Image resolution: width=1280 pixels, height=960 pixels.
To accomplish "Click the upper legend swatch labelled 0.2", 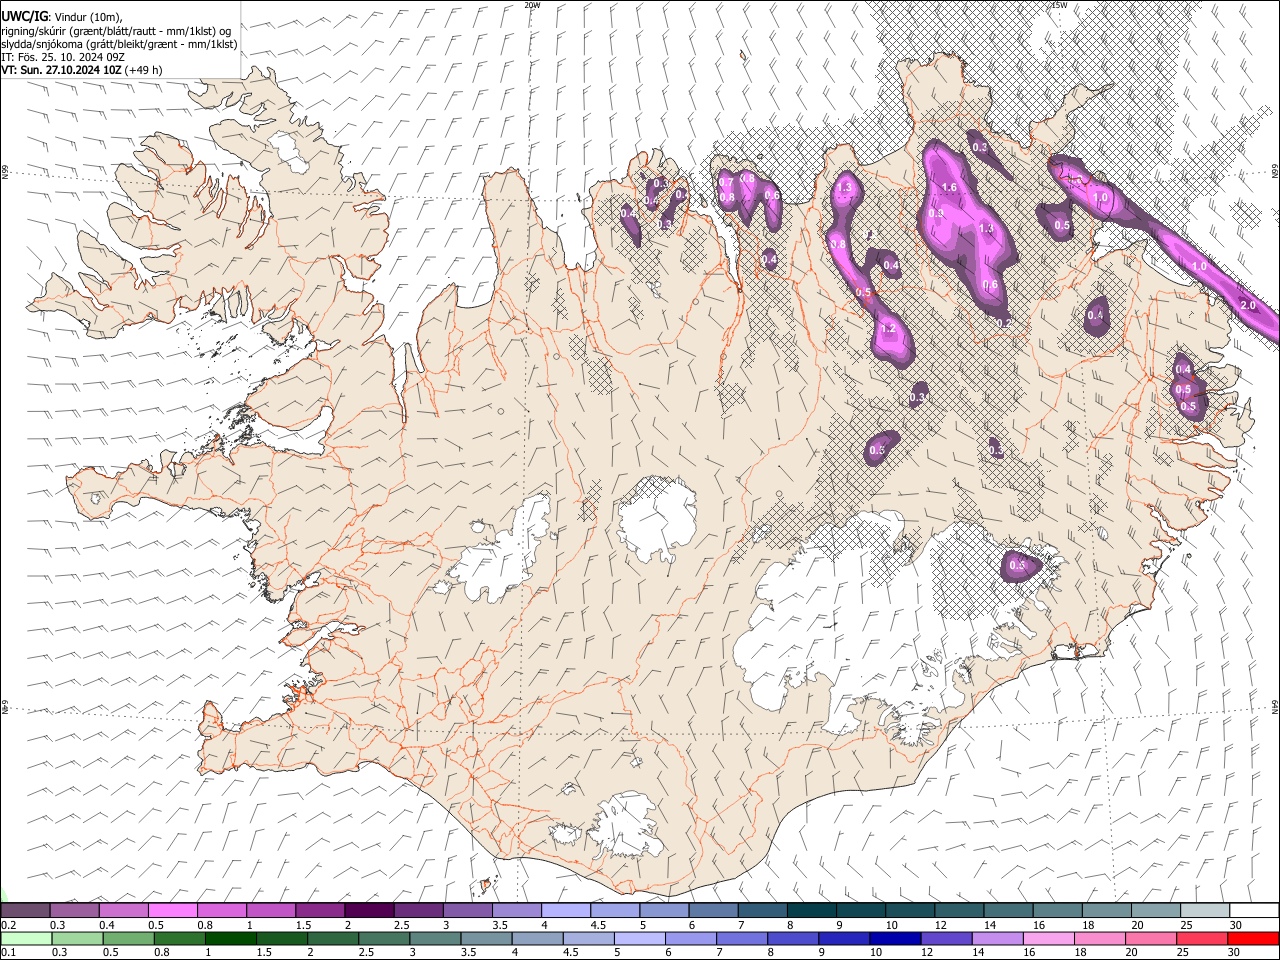I will point(25,911).
